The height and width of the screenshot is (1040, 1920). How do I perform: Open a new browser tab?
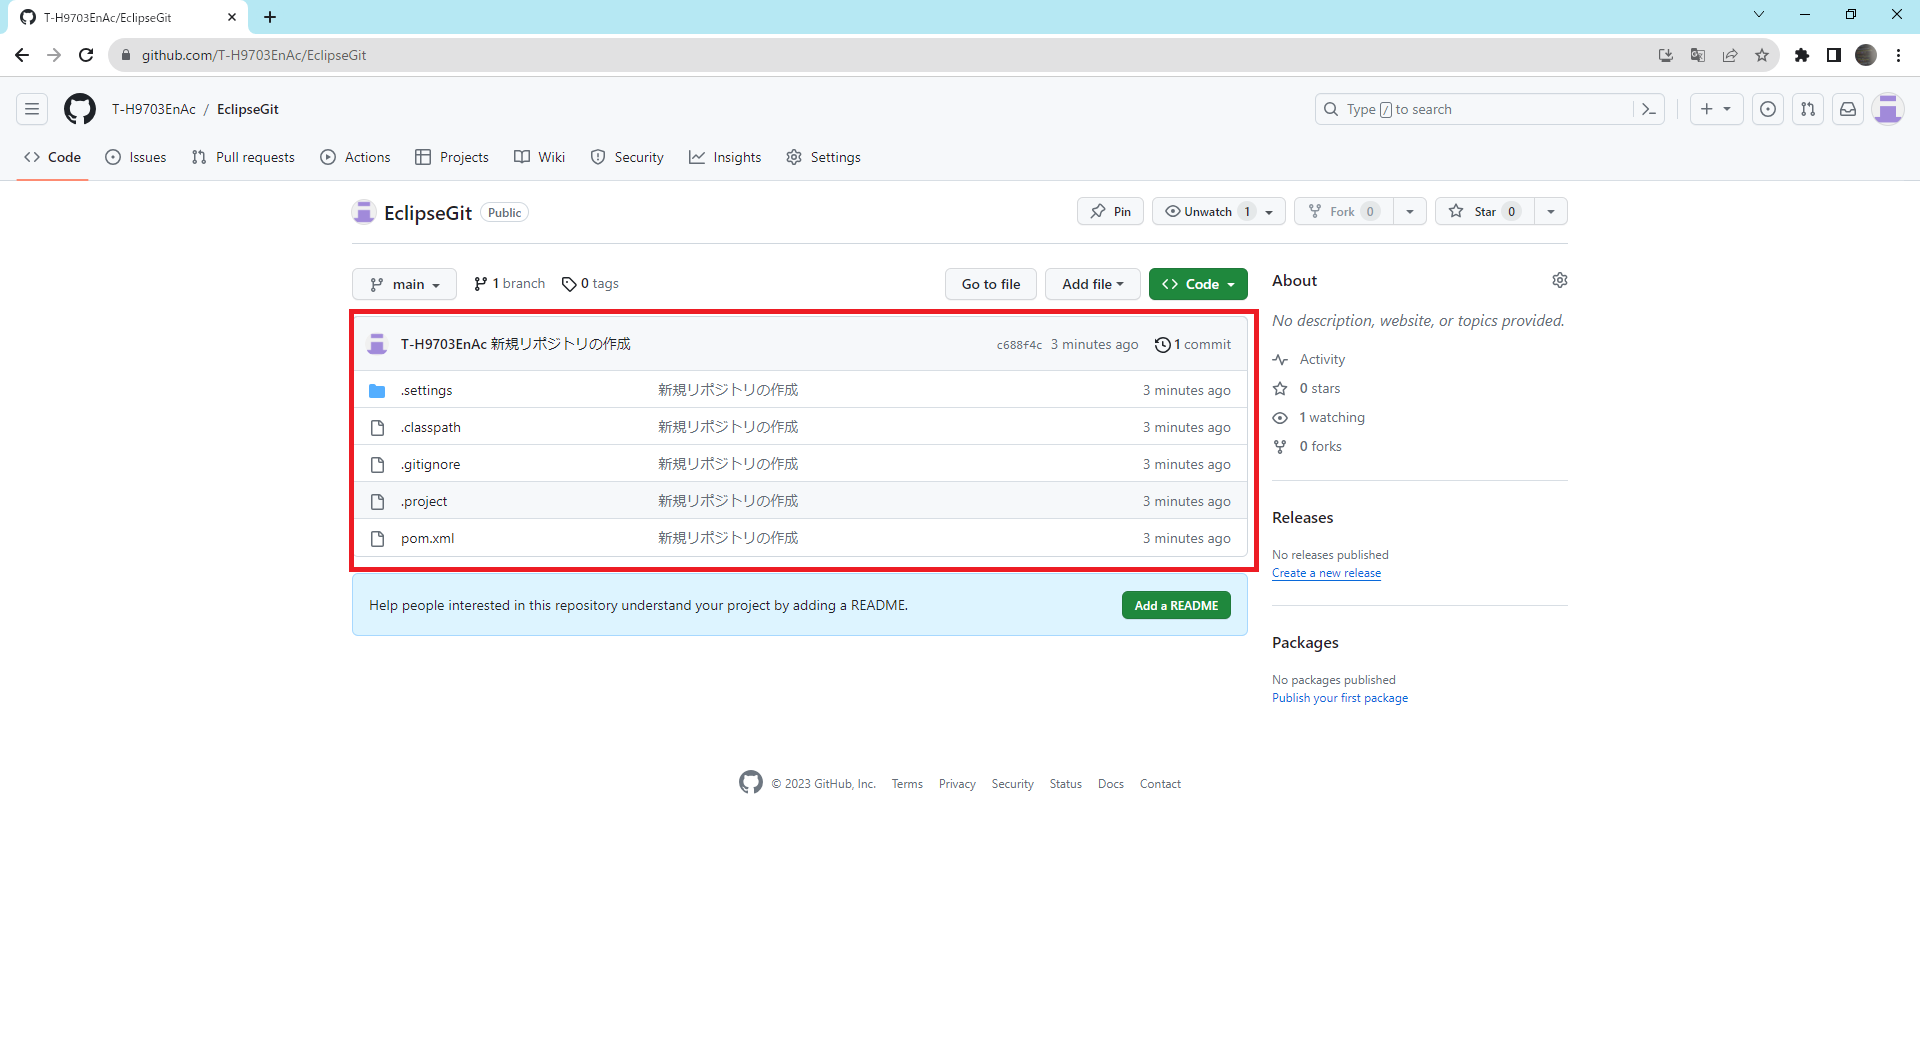270,17
